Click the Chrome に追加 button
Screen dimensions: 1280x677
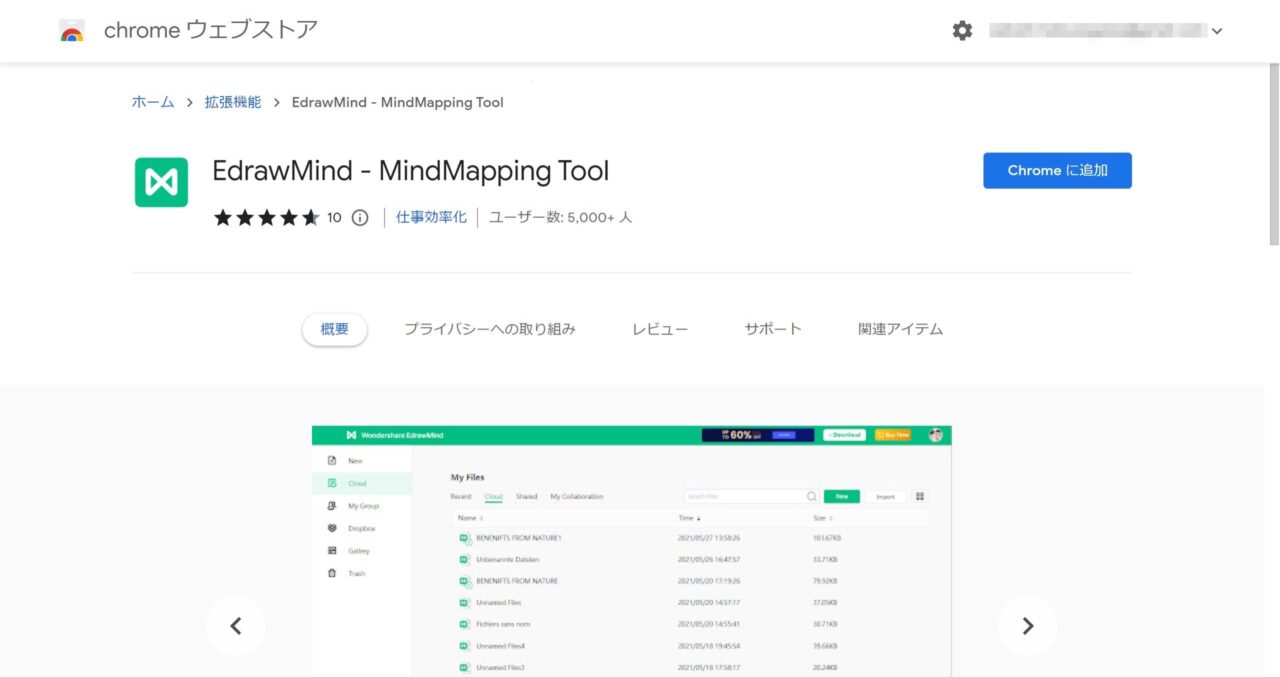1057,170
